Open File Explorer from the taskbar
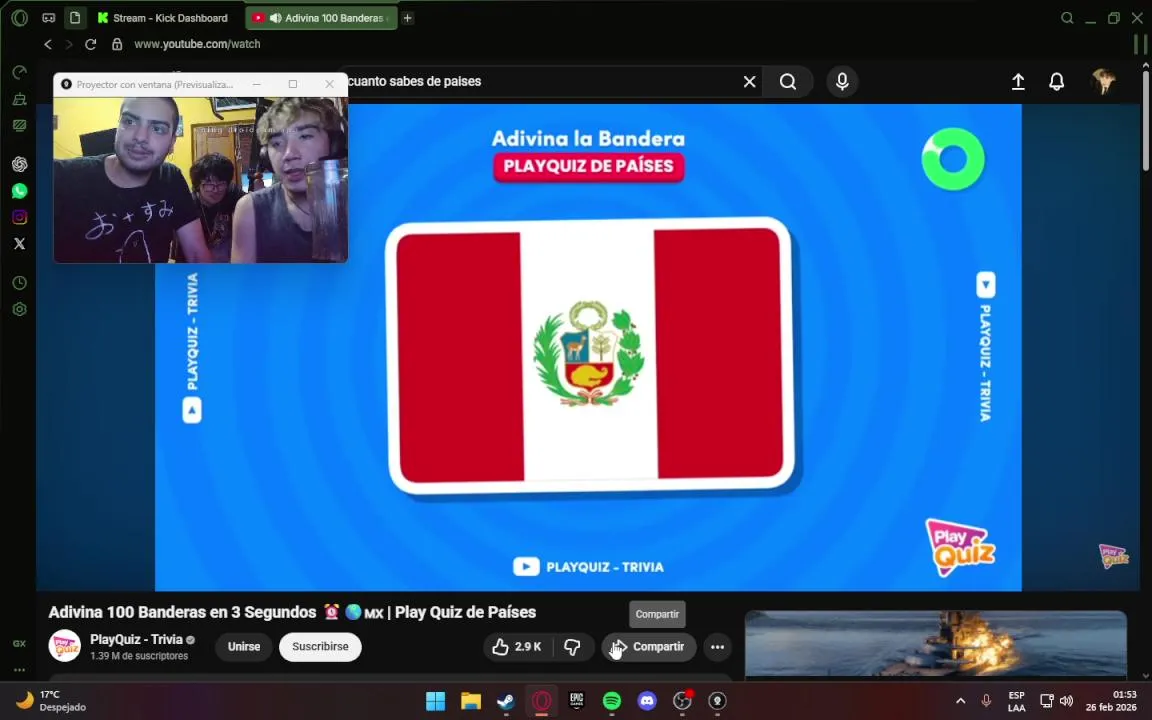The image size is (1152, 720). (x=471, y=701)
